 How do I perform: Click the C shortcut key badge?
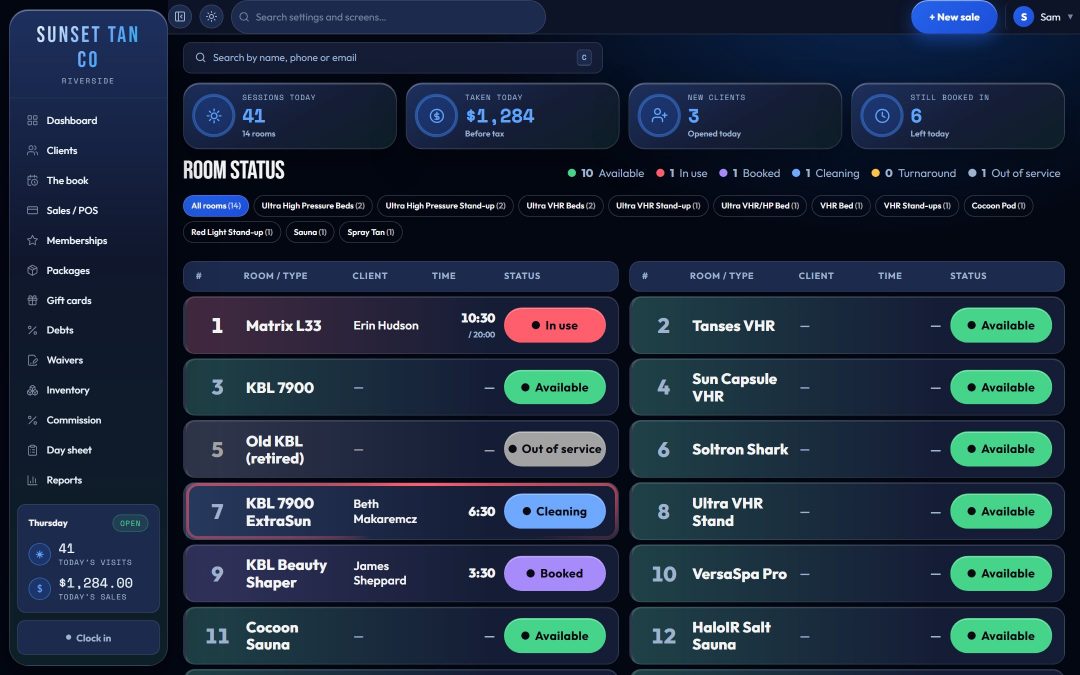(584, 58)
